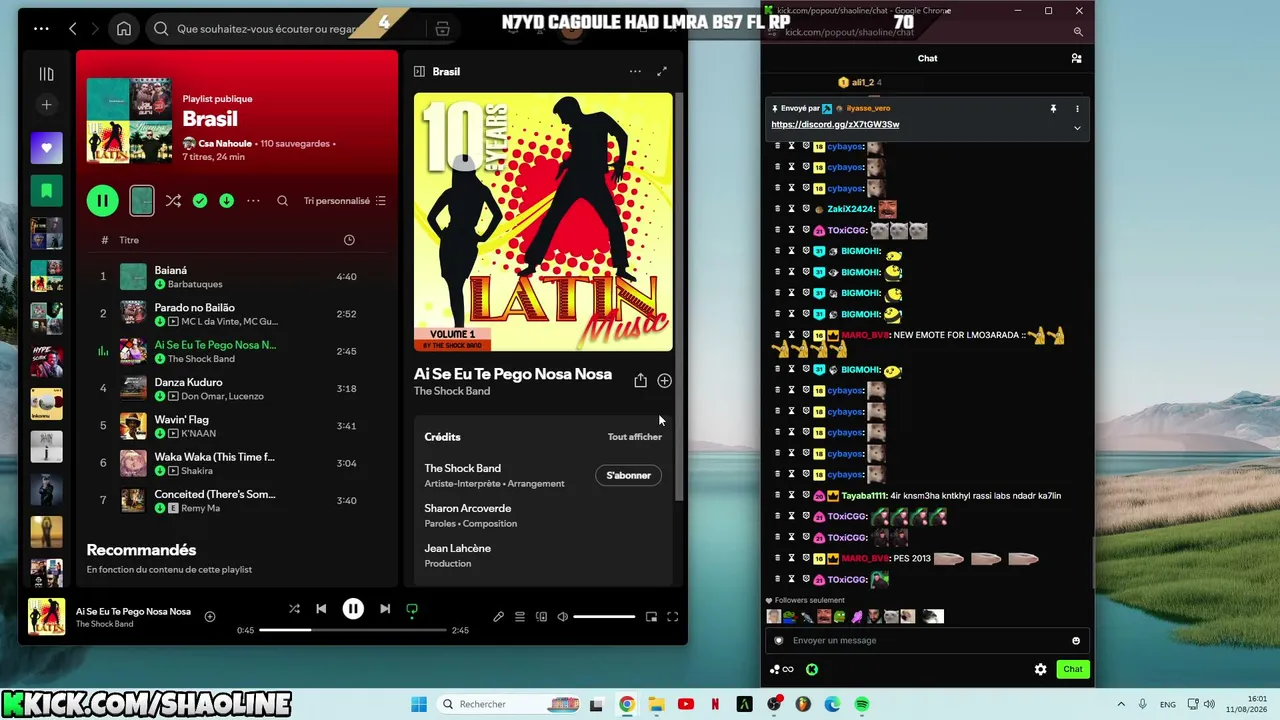
Task: Go to the Spotify Home page
Action: click(x=124, y=29)
